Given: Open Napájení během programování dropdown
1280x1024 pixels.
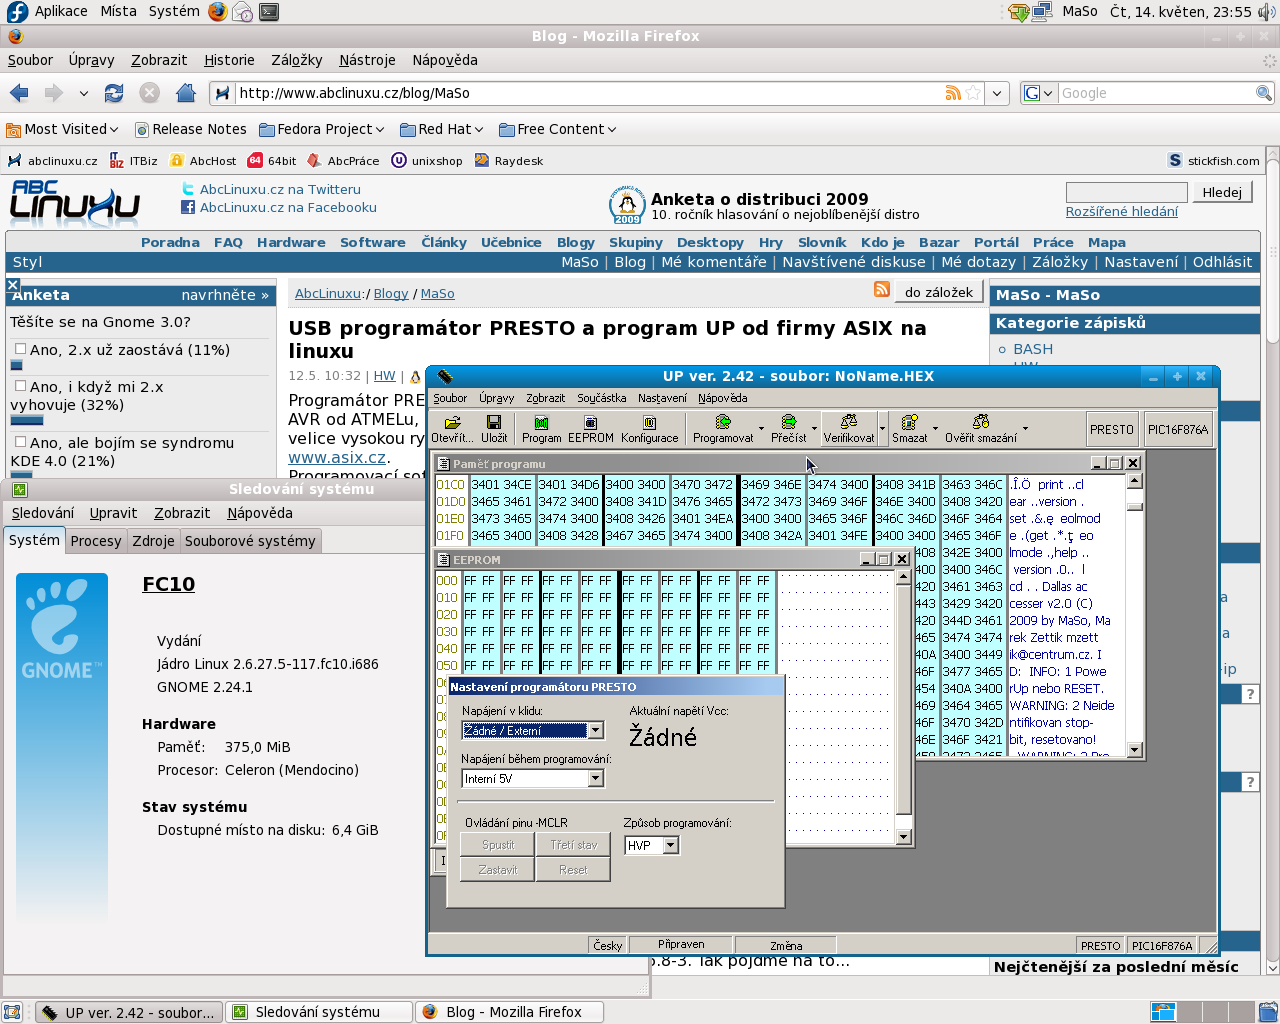Looking at the screenshot, I should [x=595, y=779].
